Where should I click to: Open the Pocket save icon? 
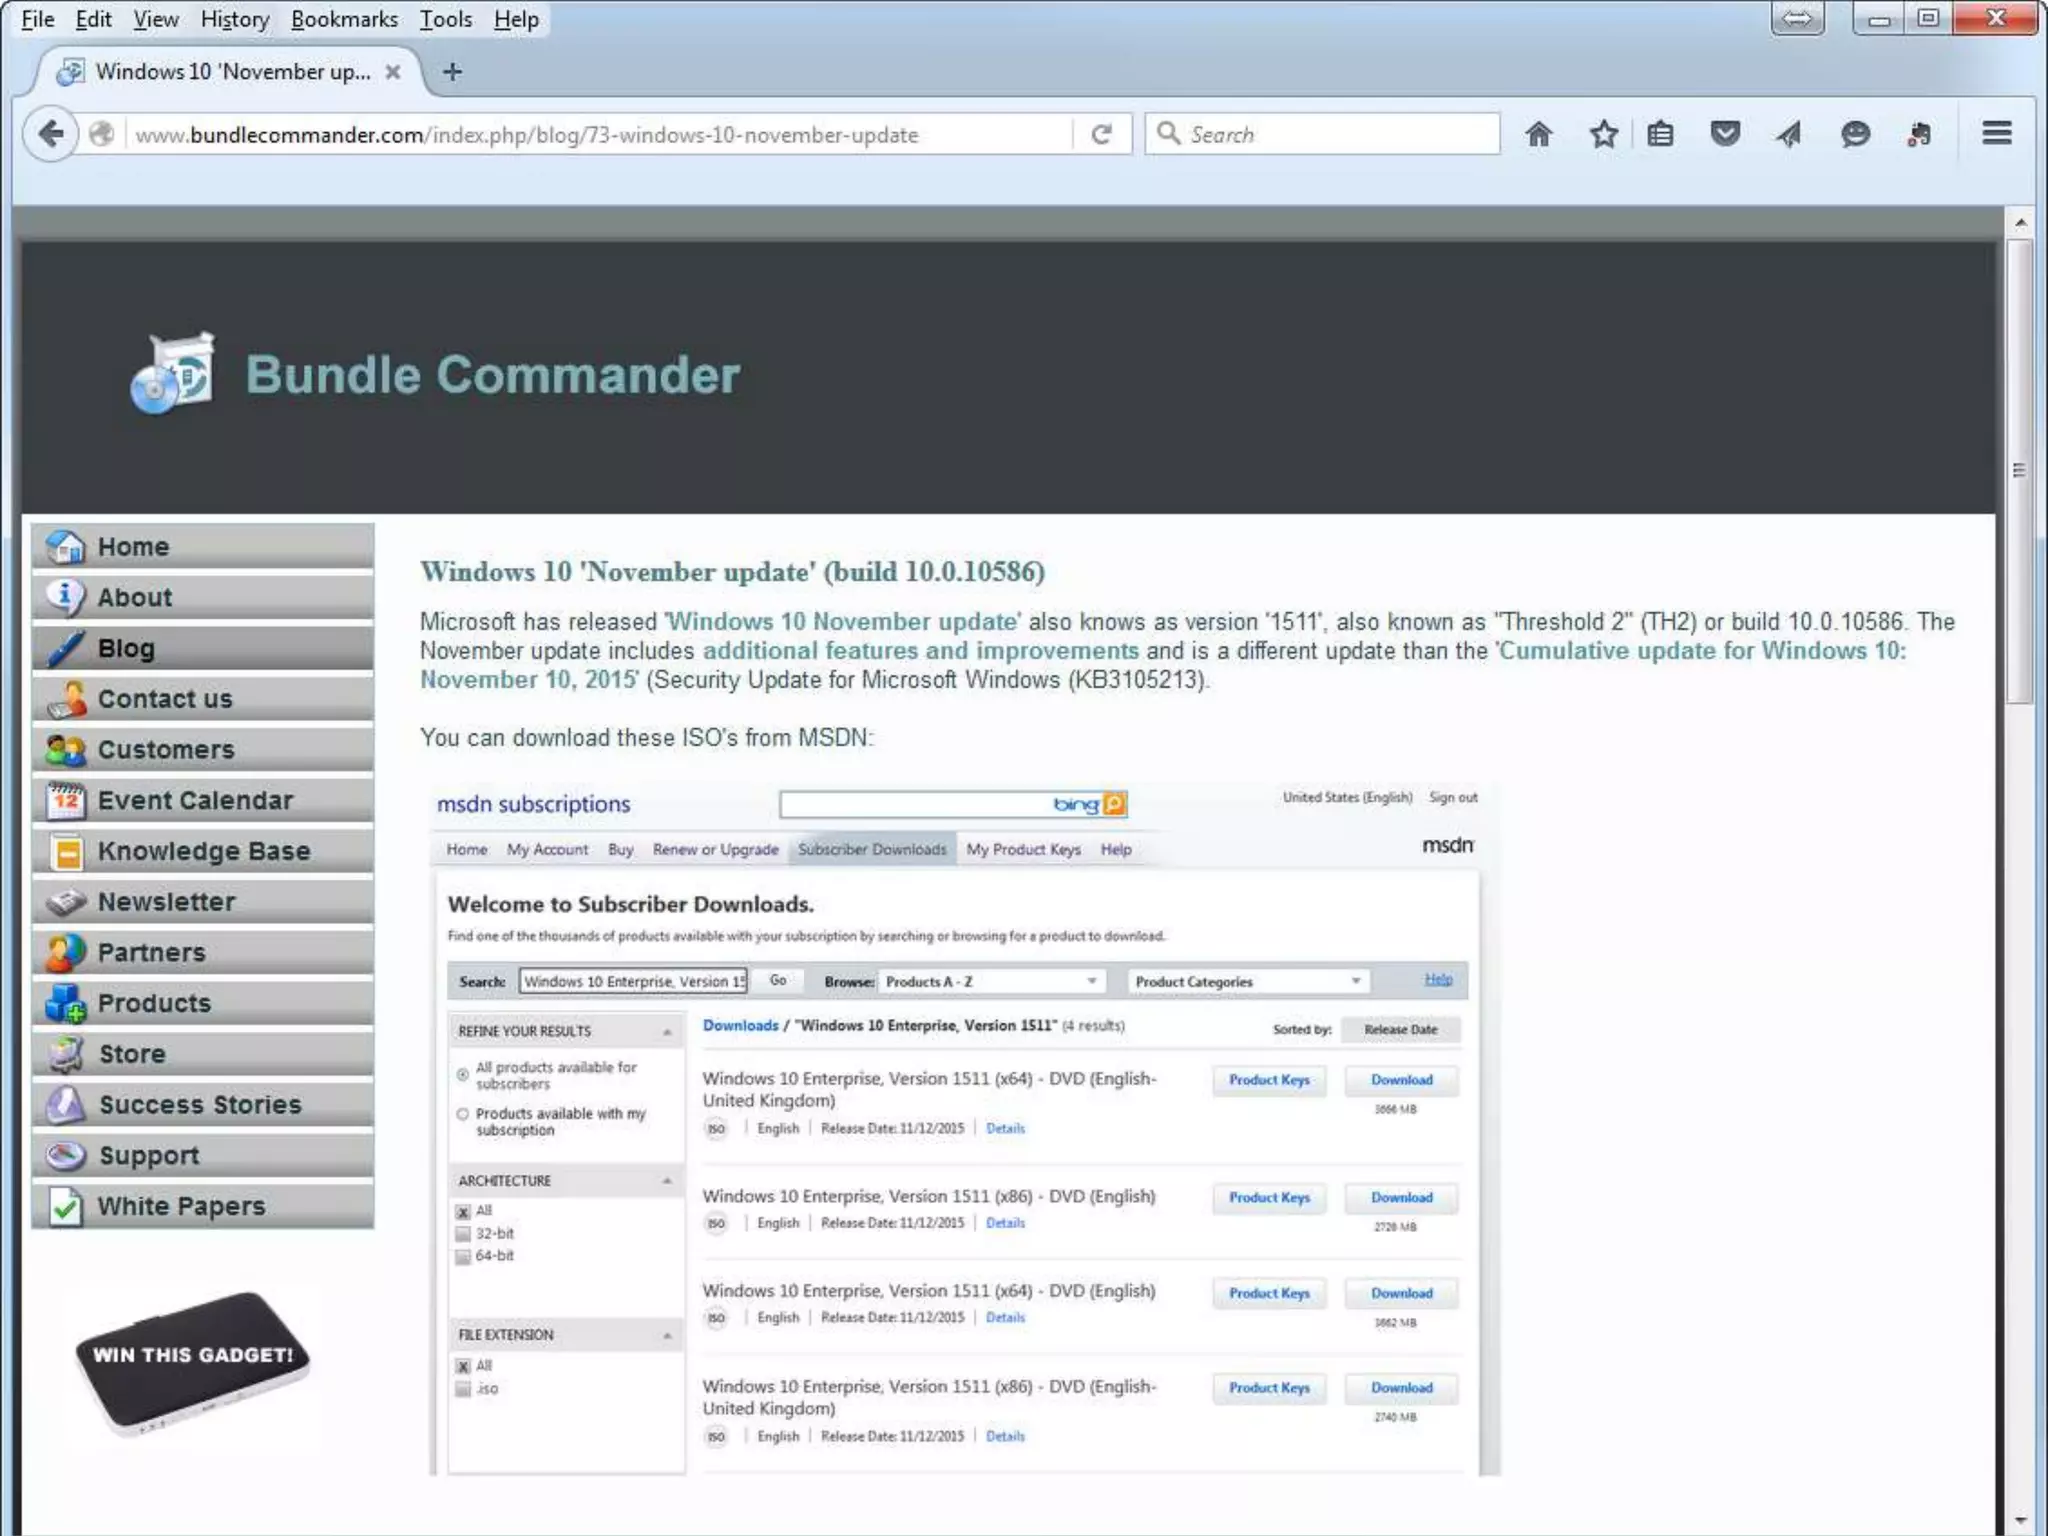pos(1725,134)
